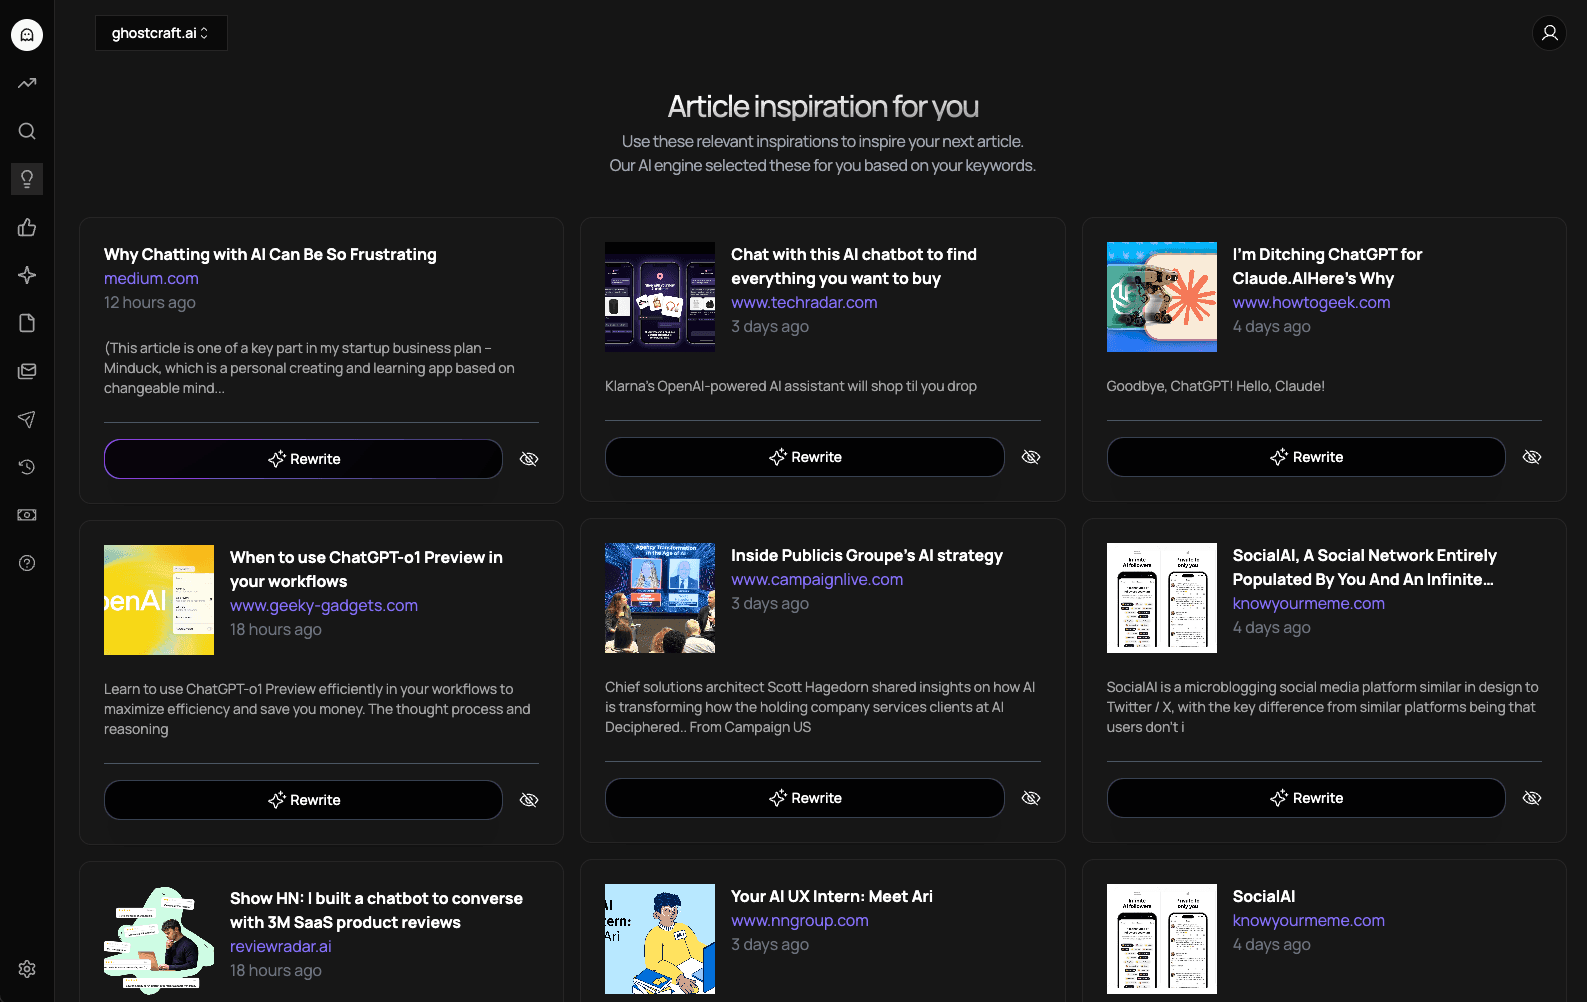
Task: Open the www.campaignlive.com link
Action: click(x=816, y=579)
